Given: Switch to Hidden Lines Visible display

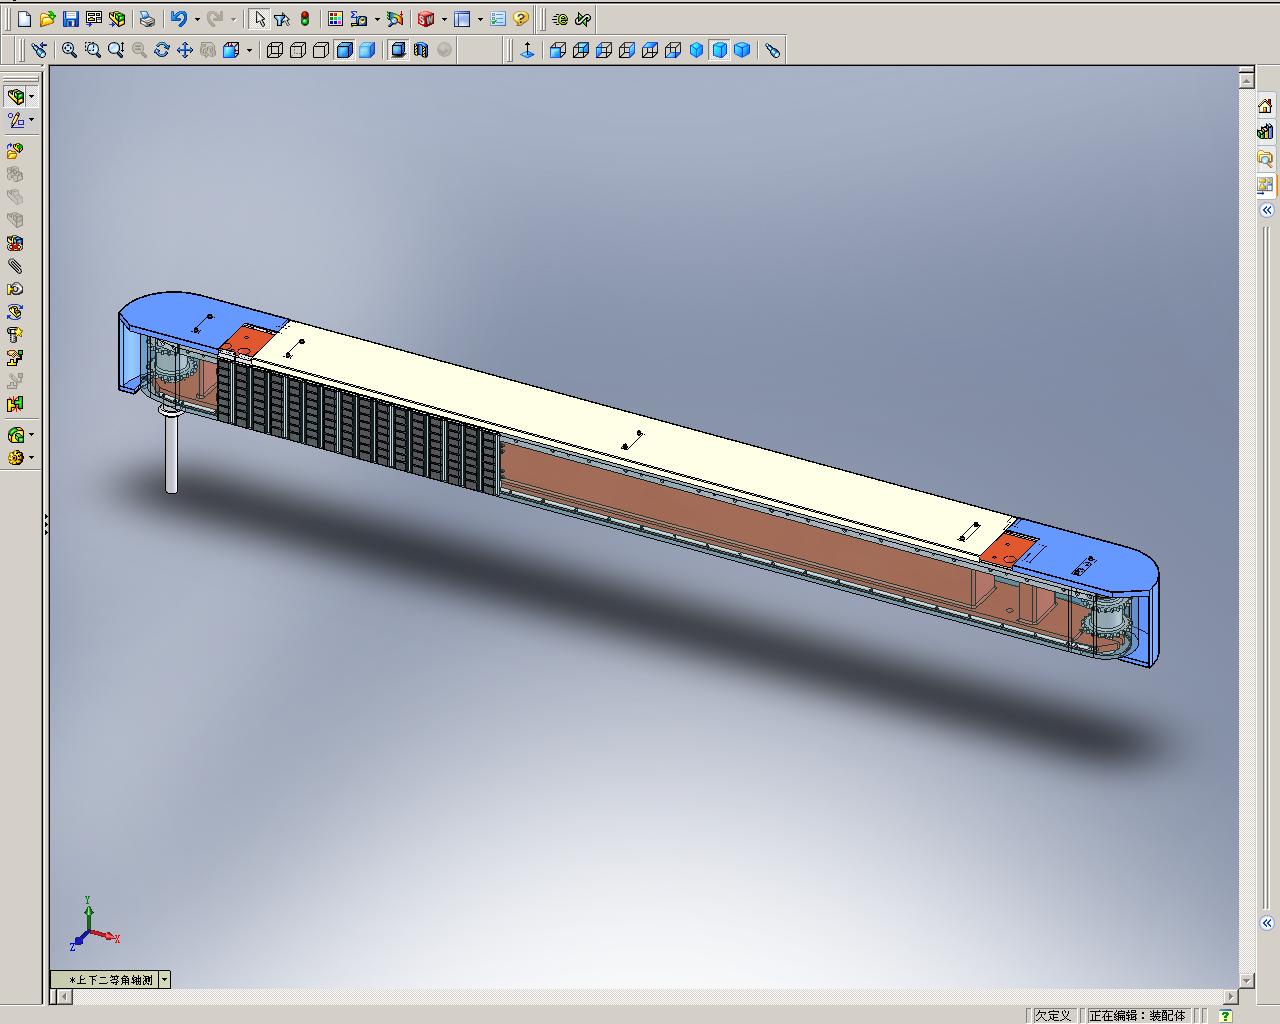Looking at the screenshot, I should [x=298, y=50].
